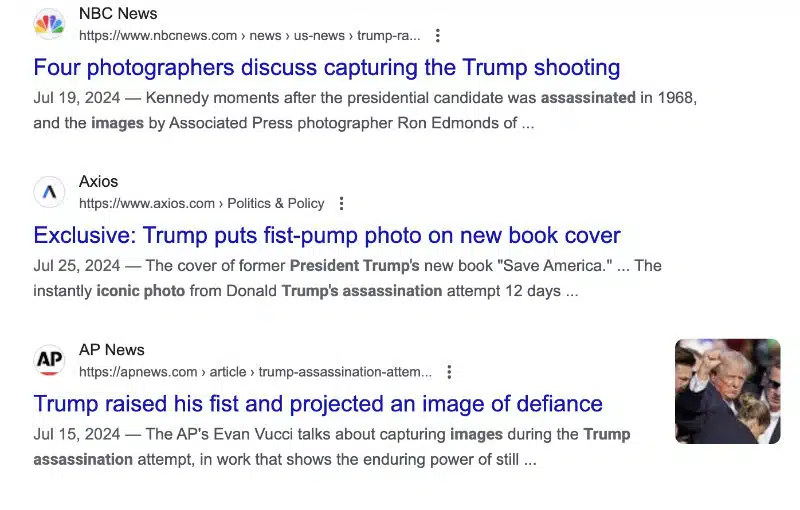Click the snippet mentioning 'Save America' book

click(x=347, y=278)
